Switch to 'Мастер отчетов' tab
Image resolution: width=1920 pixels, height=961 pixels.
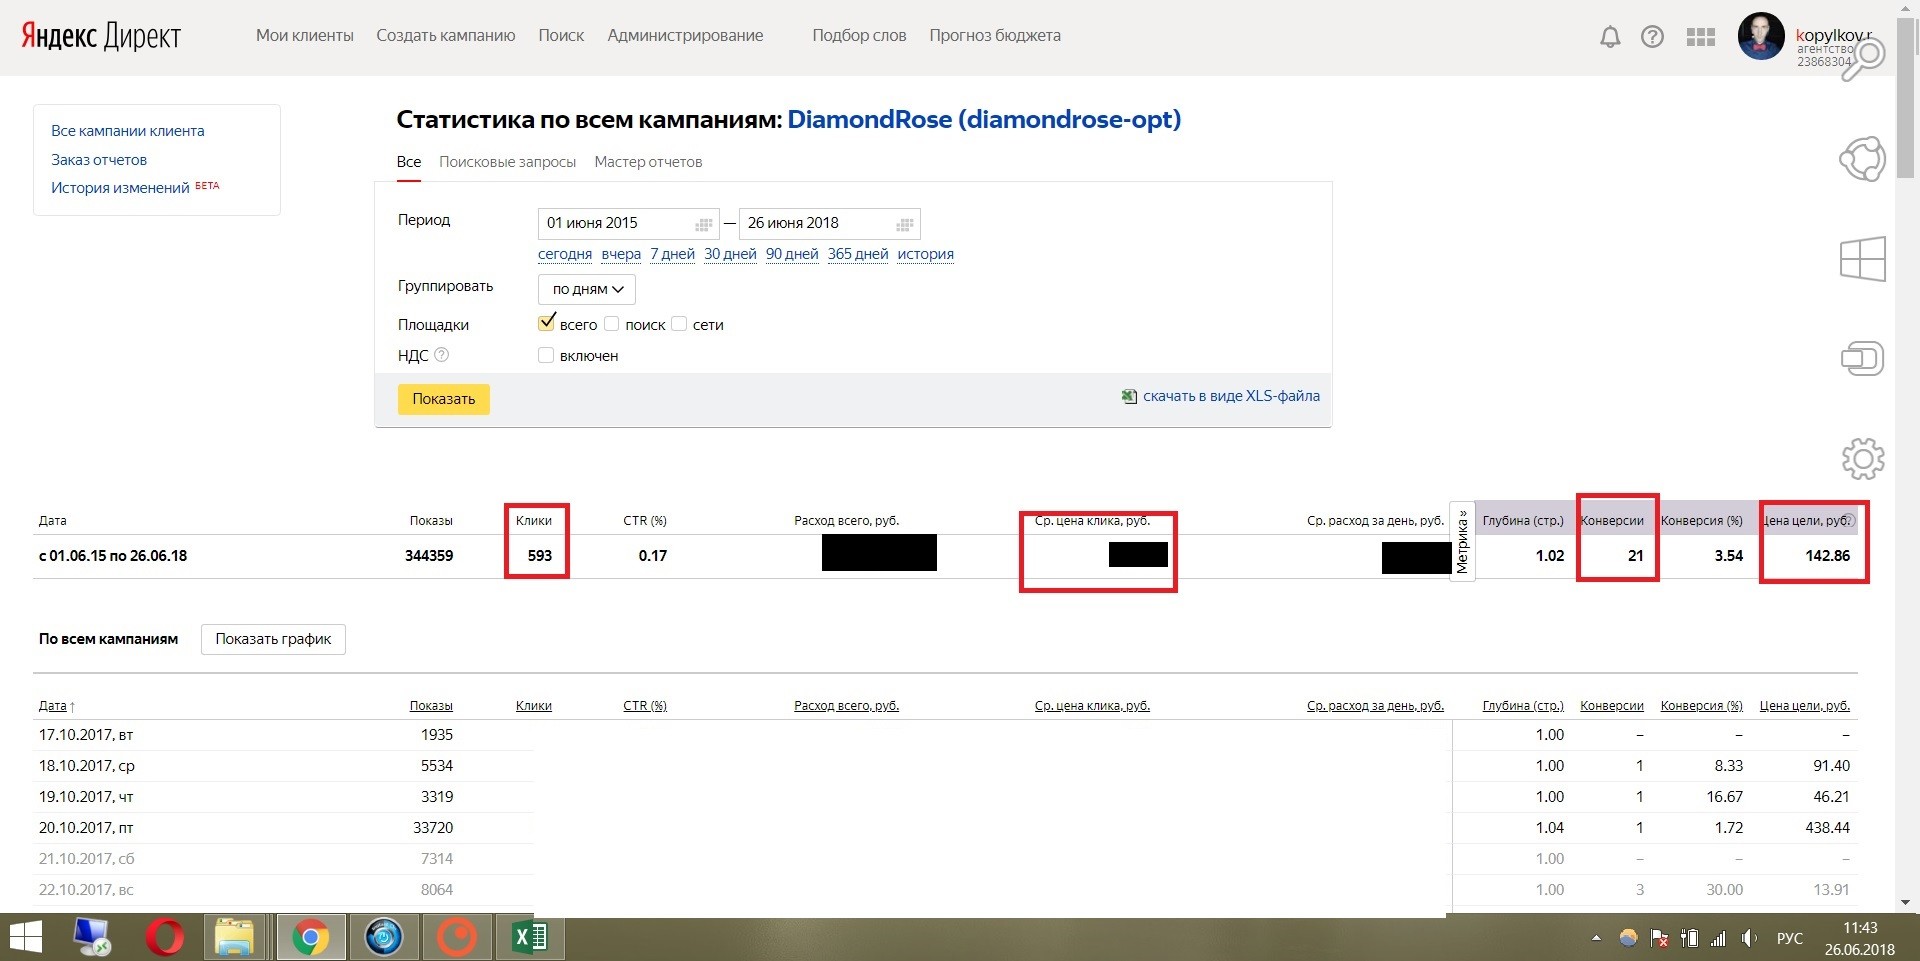click(648, 162)
